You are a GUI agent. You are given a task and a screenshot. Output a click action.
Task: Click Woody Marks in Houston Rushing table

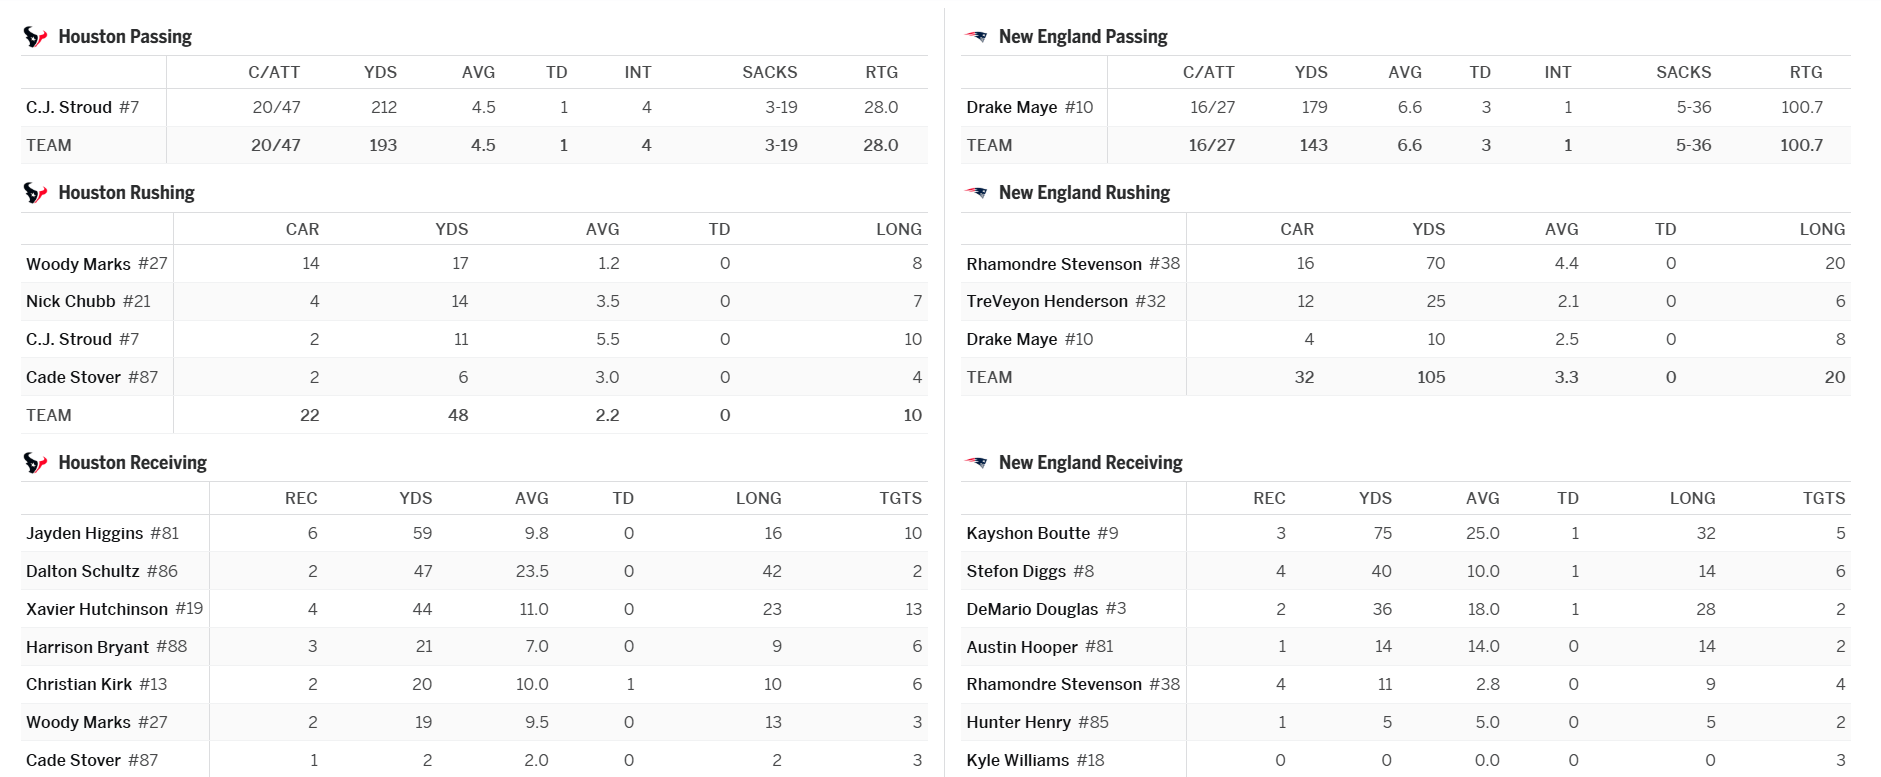point(78,264)
